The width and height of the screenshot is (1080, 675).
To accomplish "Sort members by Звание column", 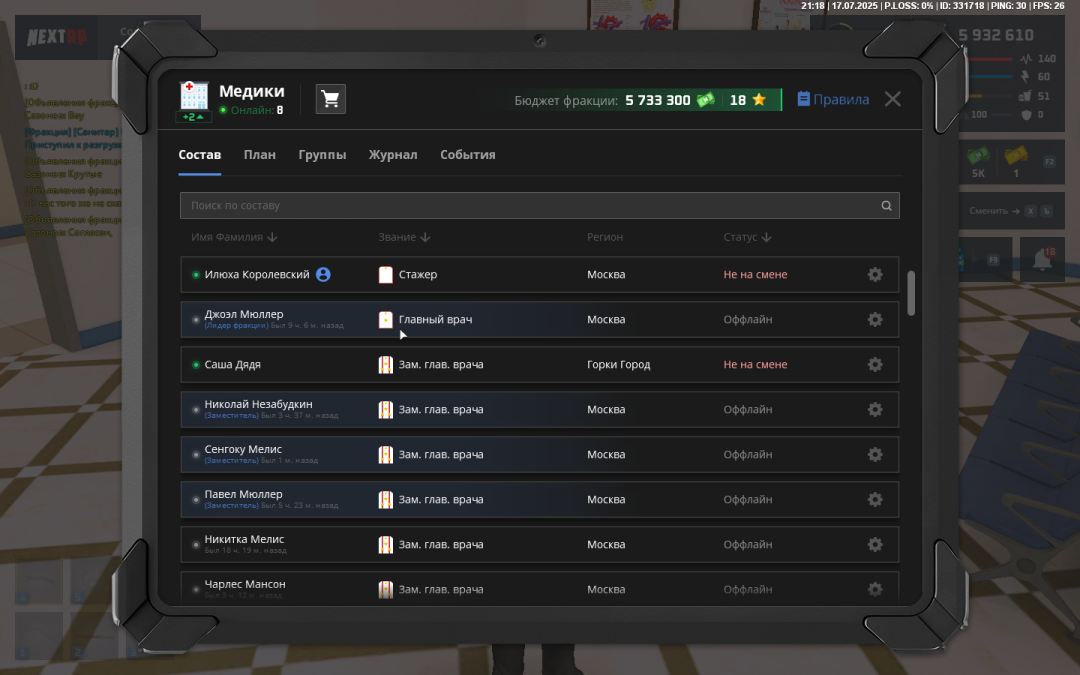I will 404,237.
